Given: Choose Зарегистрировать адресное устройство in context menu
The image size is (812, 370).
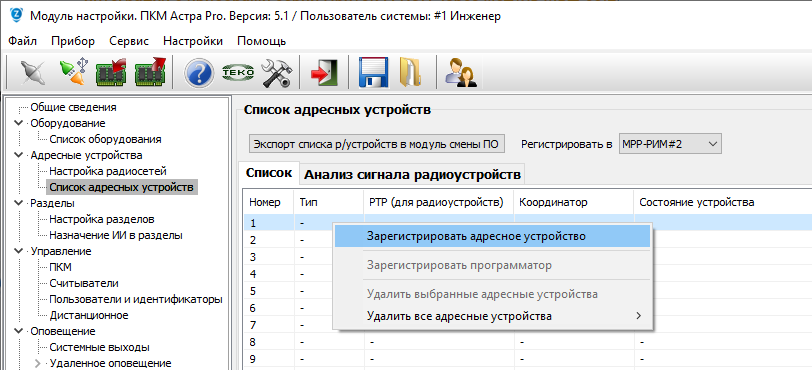Looking at the screenshot, I should pyautogui.click(x=492, y=236).
